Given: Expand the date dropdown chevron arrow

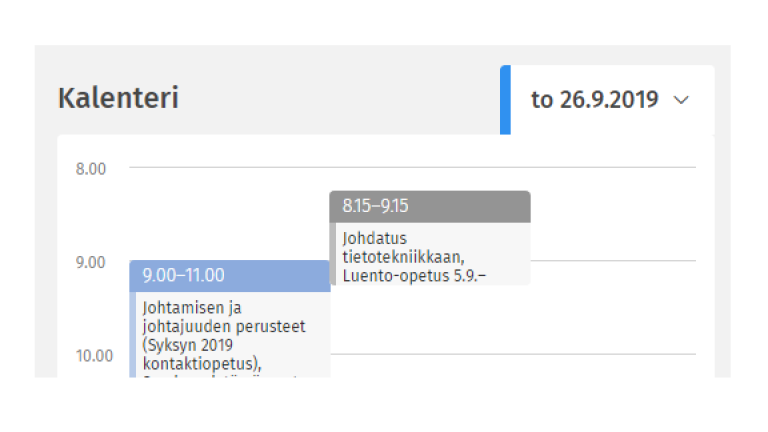Looking at the screenshot, I should click(x=682, y=100).
